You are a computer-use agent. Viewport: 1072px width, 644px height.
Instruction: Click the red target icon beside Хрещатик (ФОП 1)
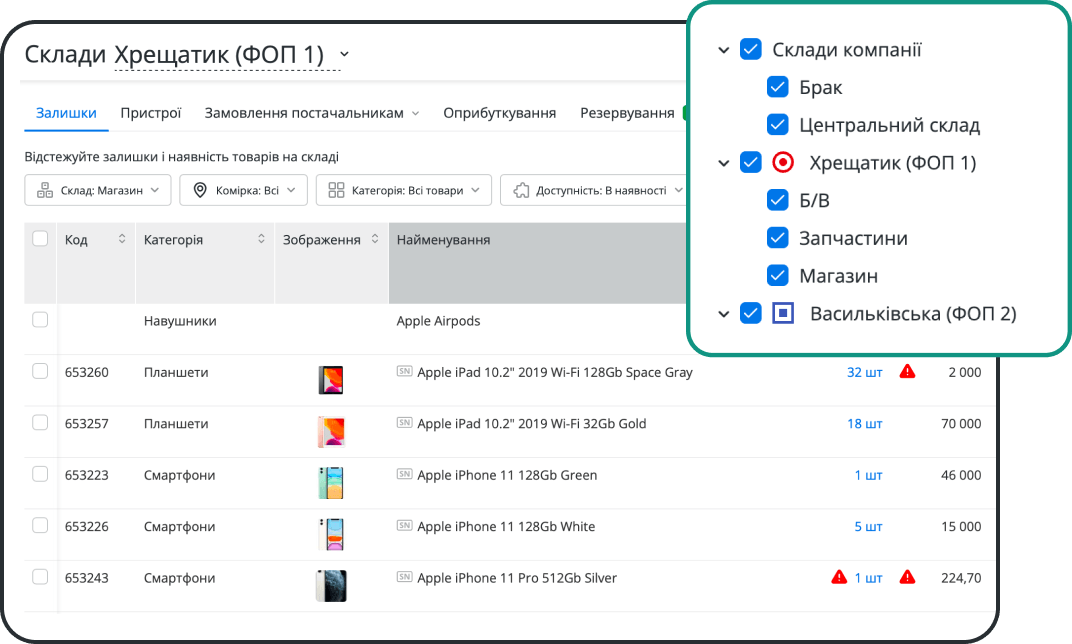pyautogui.click(x=784, y=163)
